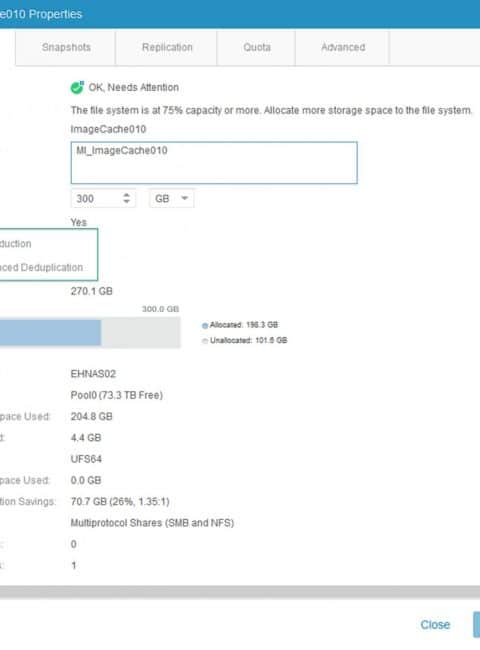Switch to the Snapshots tab
The width and height of the screenshot is (480, 650).
pyautogui.click(x=66, y=48)
